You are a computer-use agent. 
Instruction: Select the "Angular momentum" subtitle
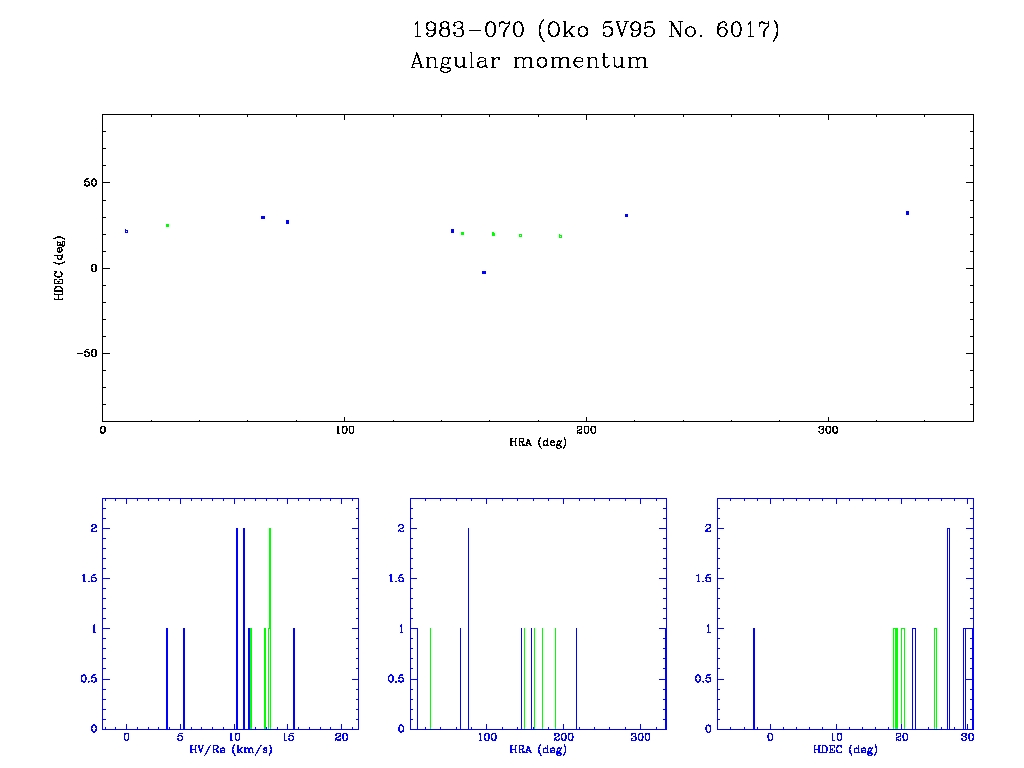[529, 61]
